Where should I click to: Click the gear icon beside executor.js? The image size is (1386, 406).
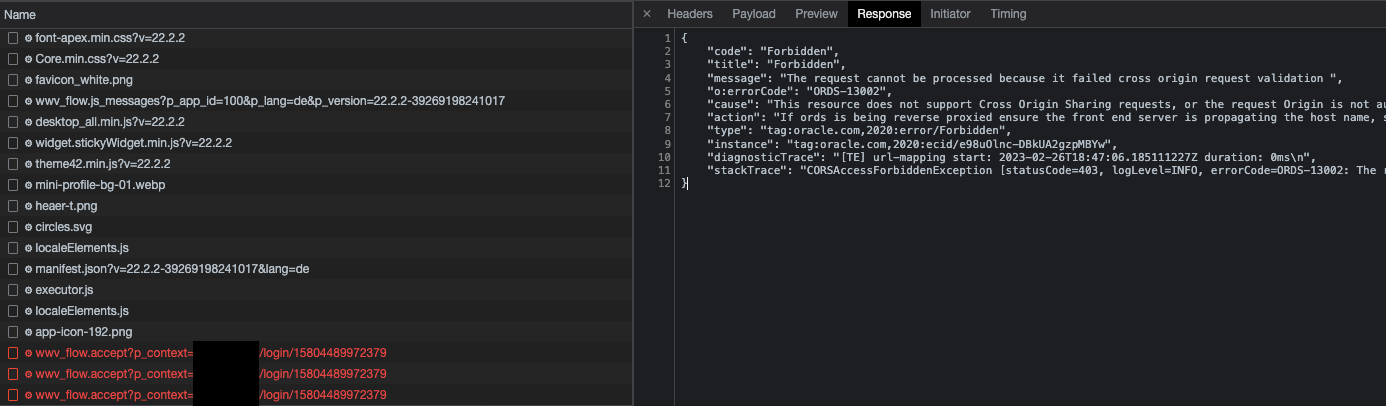(x=28, y=290)
